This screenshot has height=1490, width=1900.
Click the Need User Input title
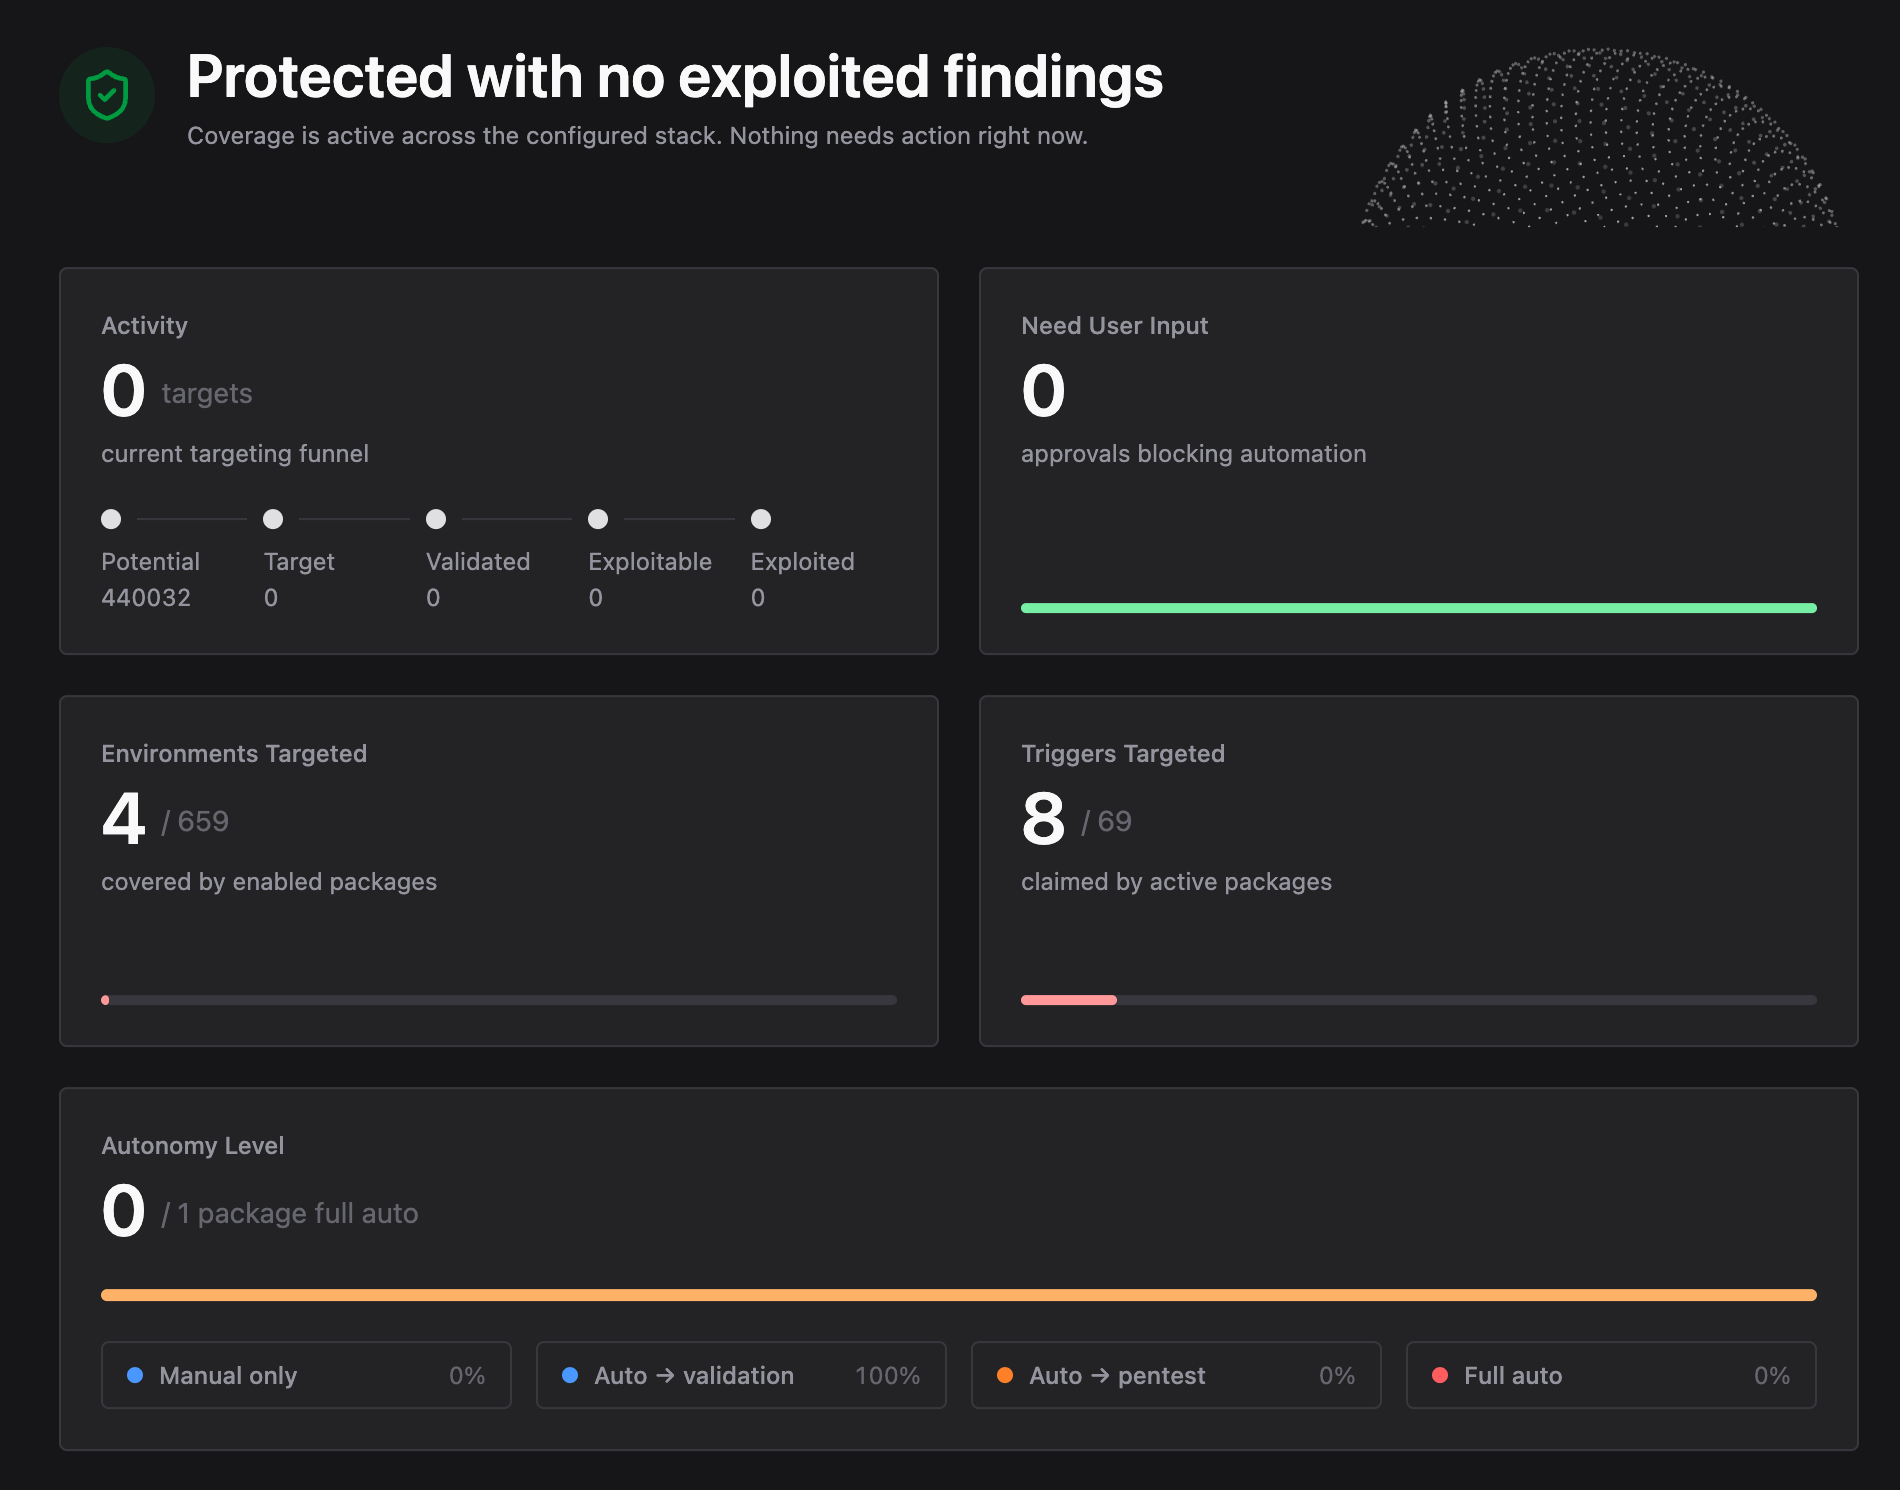[1114, 326]
